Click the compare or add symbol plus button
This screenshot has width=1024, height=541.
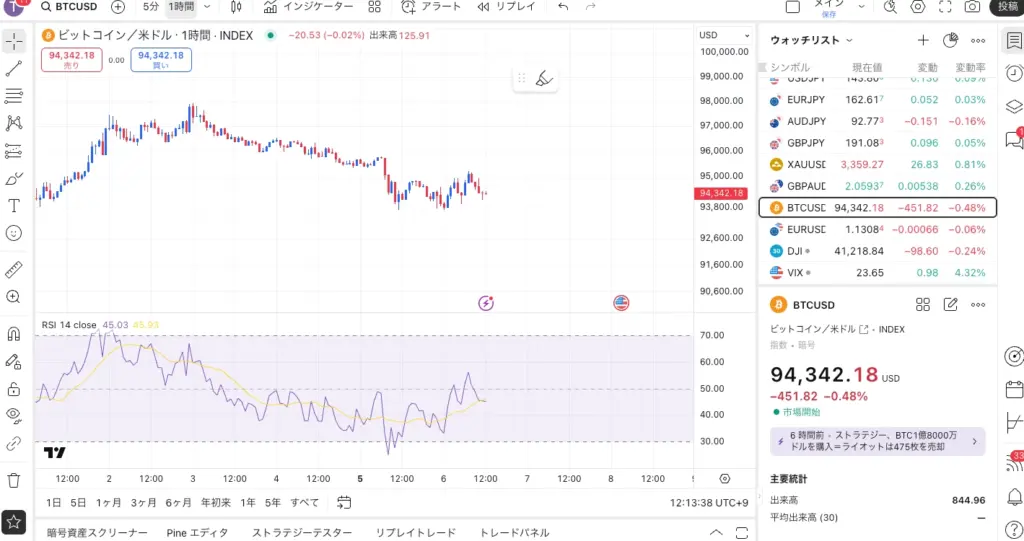tap(118, 7)
